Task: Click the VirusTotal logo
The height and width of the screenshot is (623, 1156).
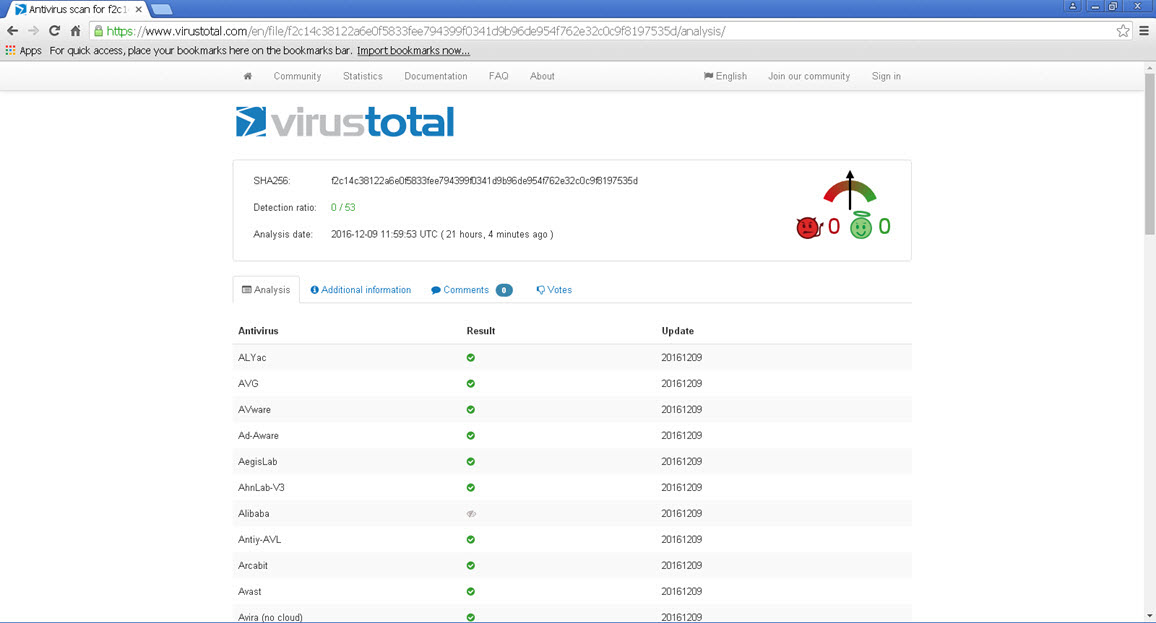Action: (345, 122)
